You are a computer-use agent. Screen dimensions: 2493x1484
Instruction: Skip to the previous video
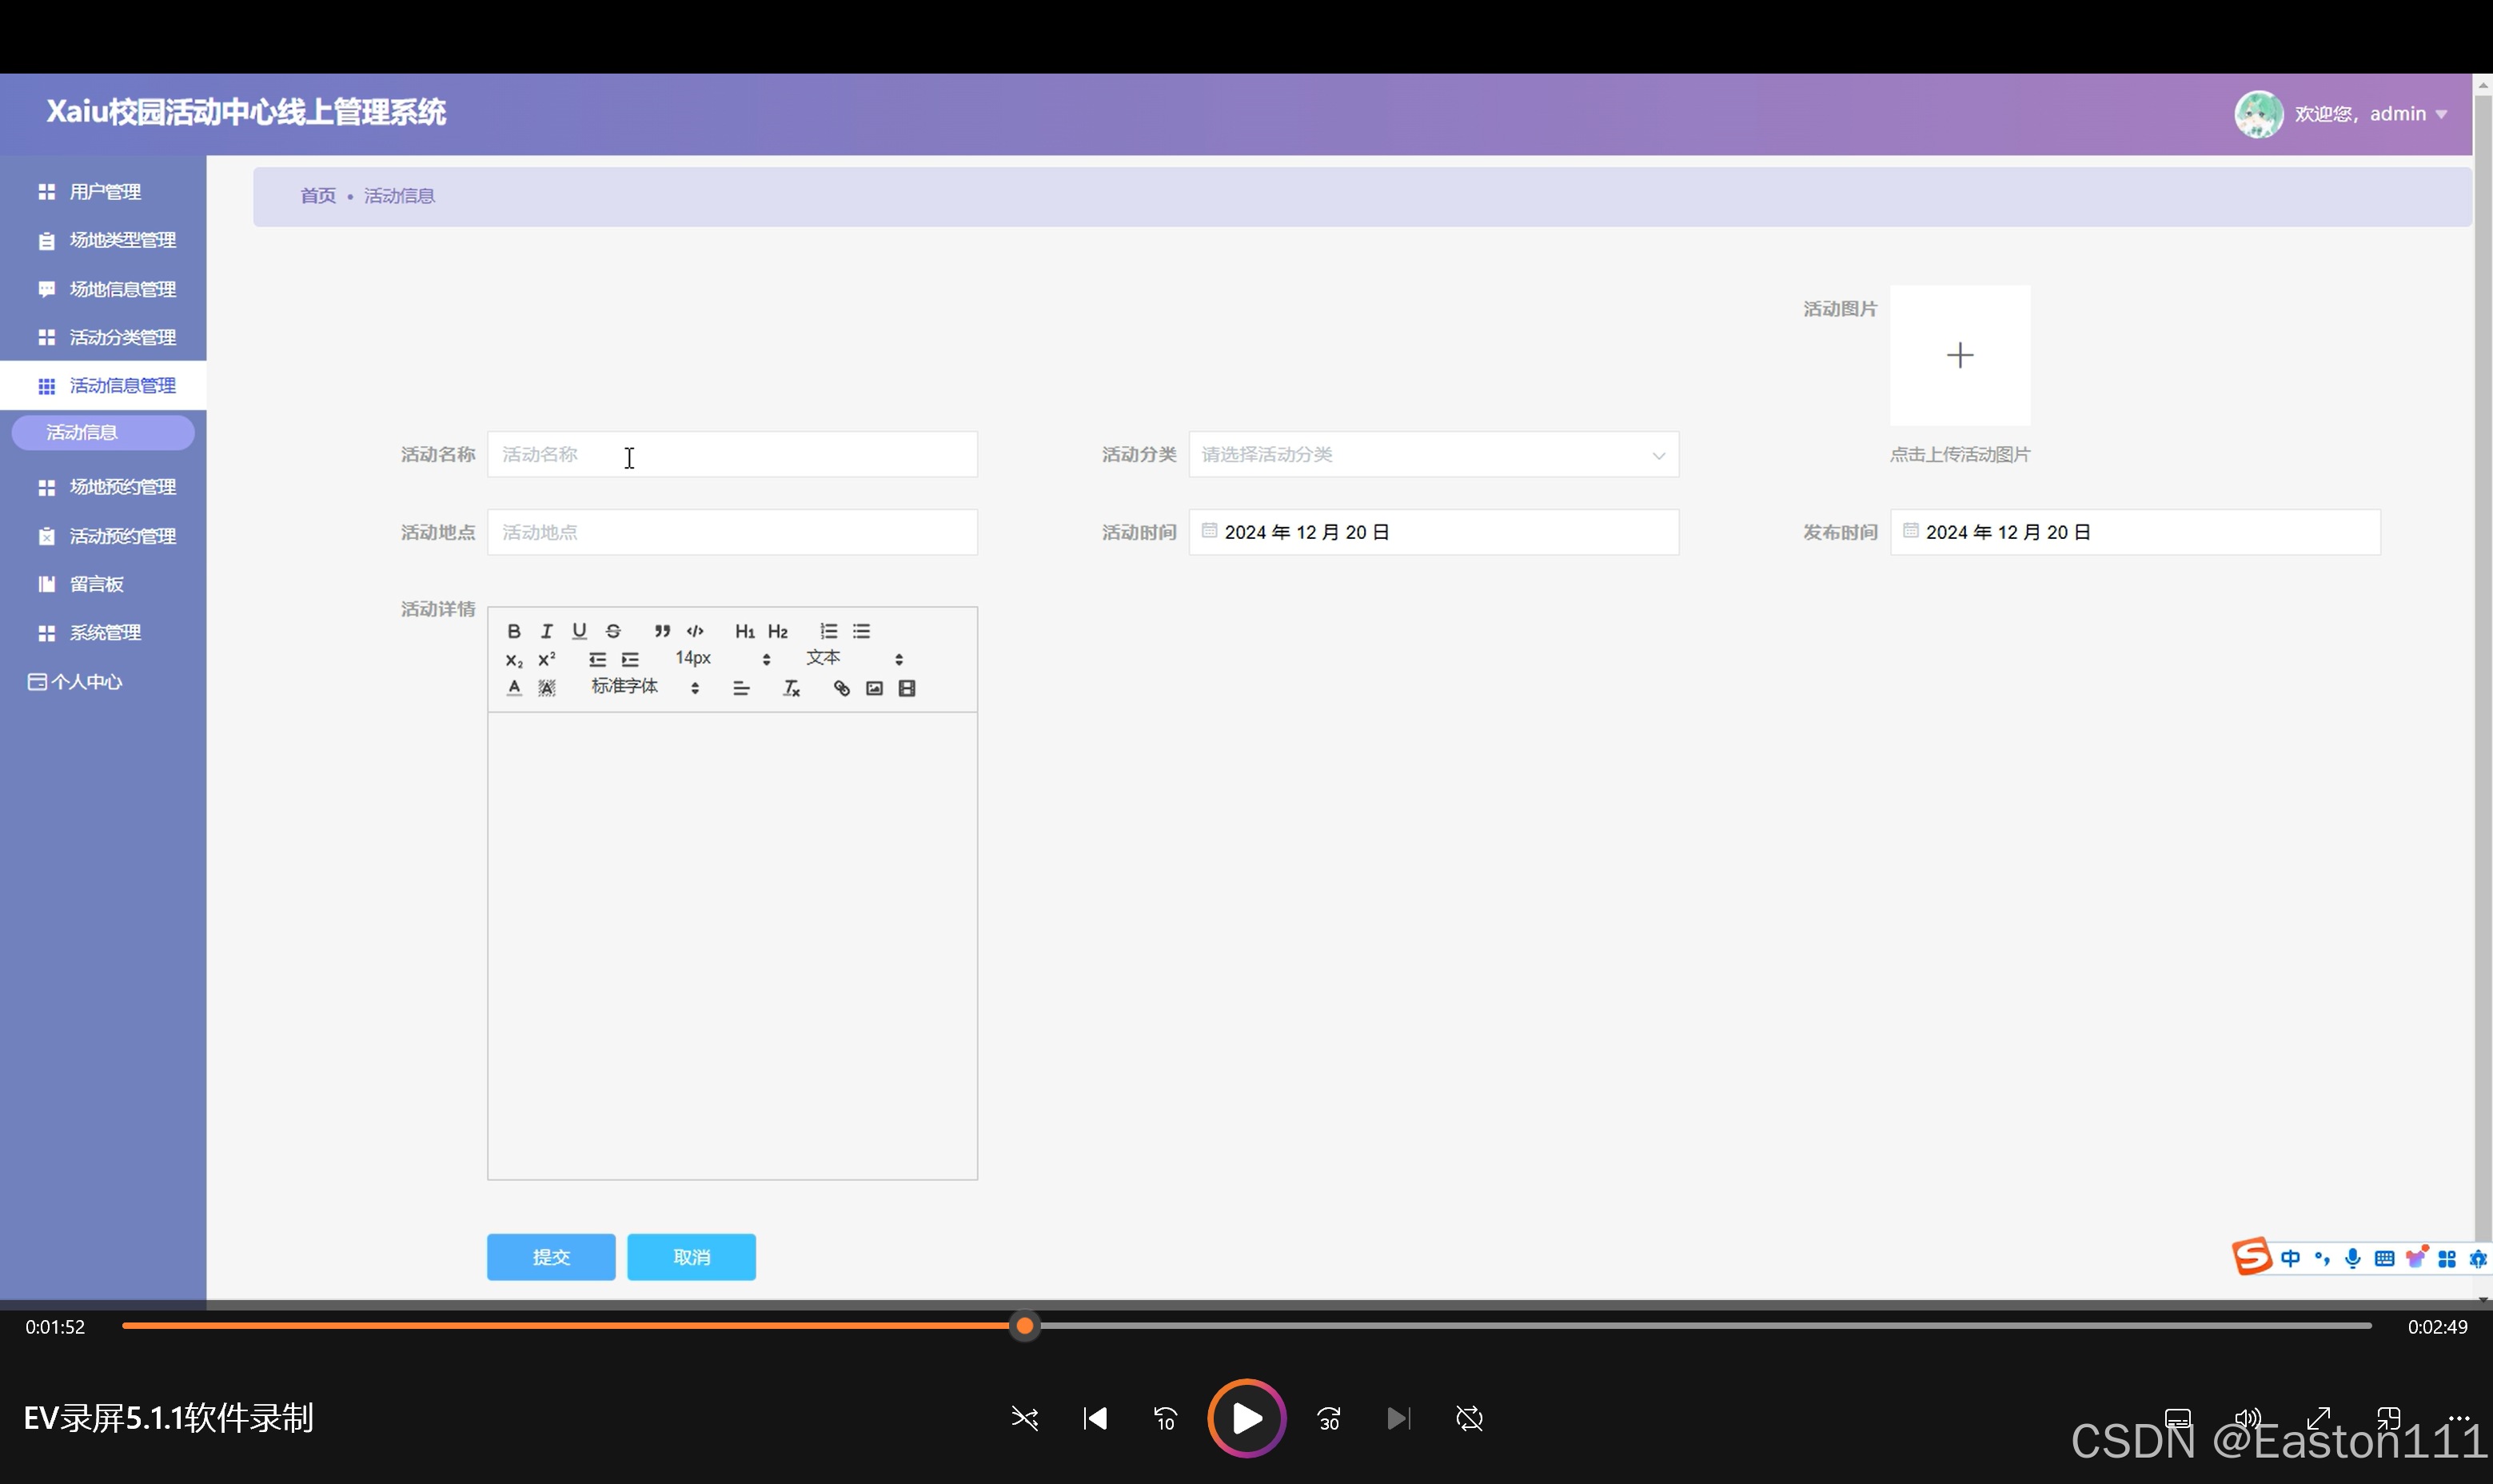click(x=1095, y=1419)
